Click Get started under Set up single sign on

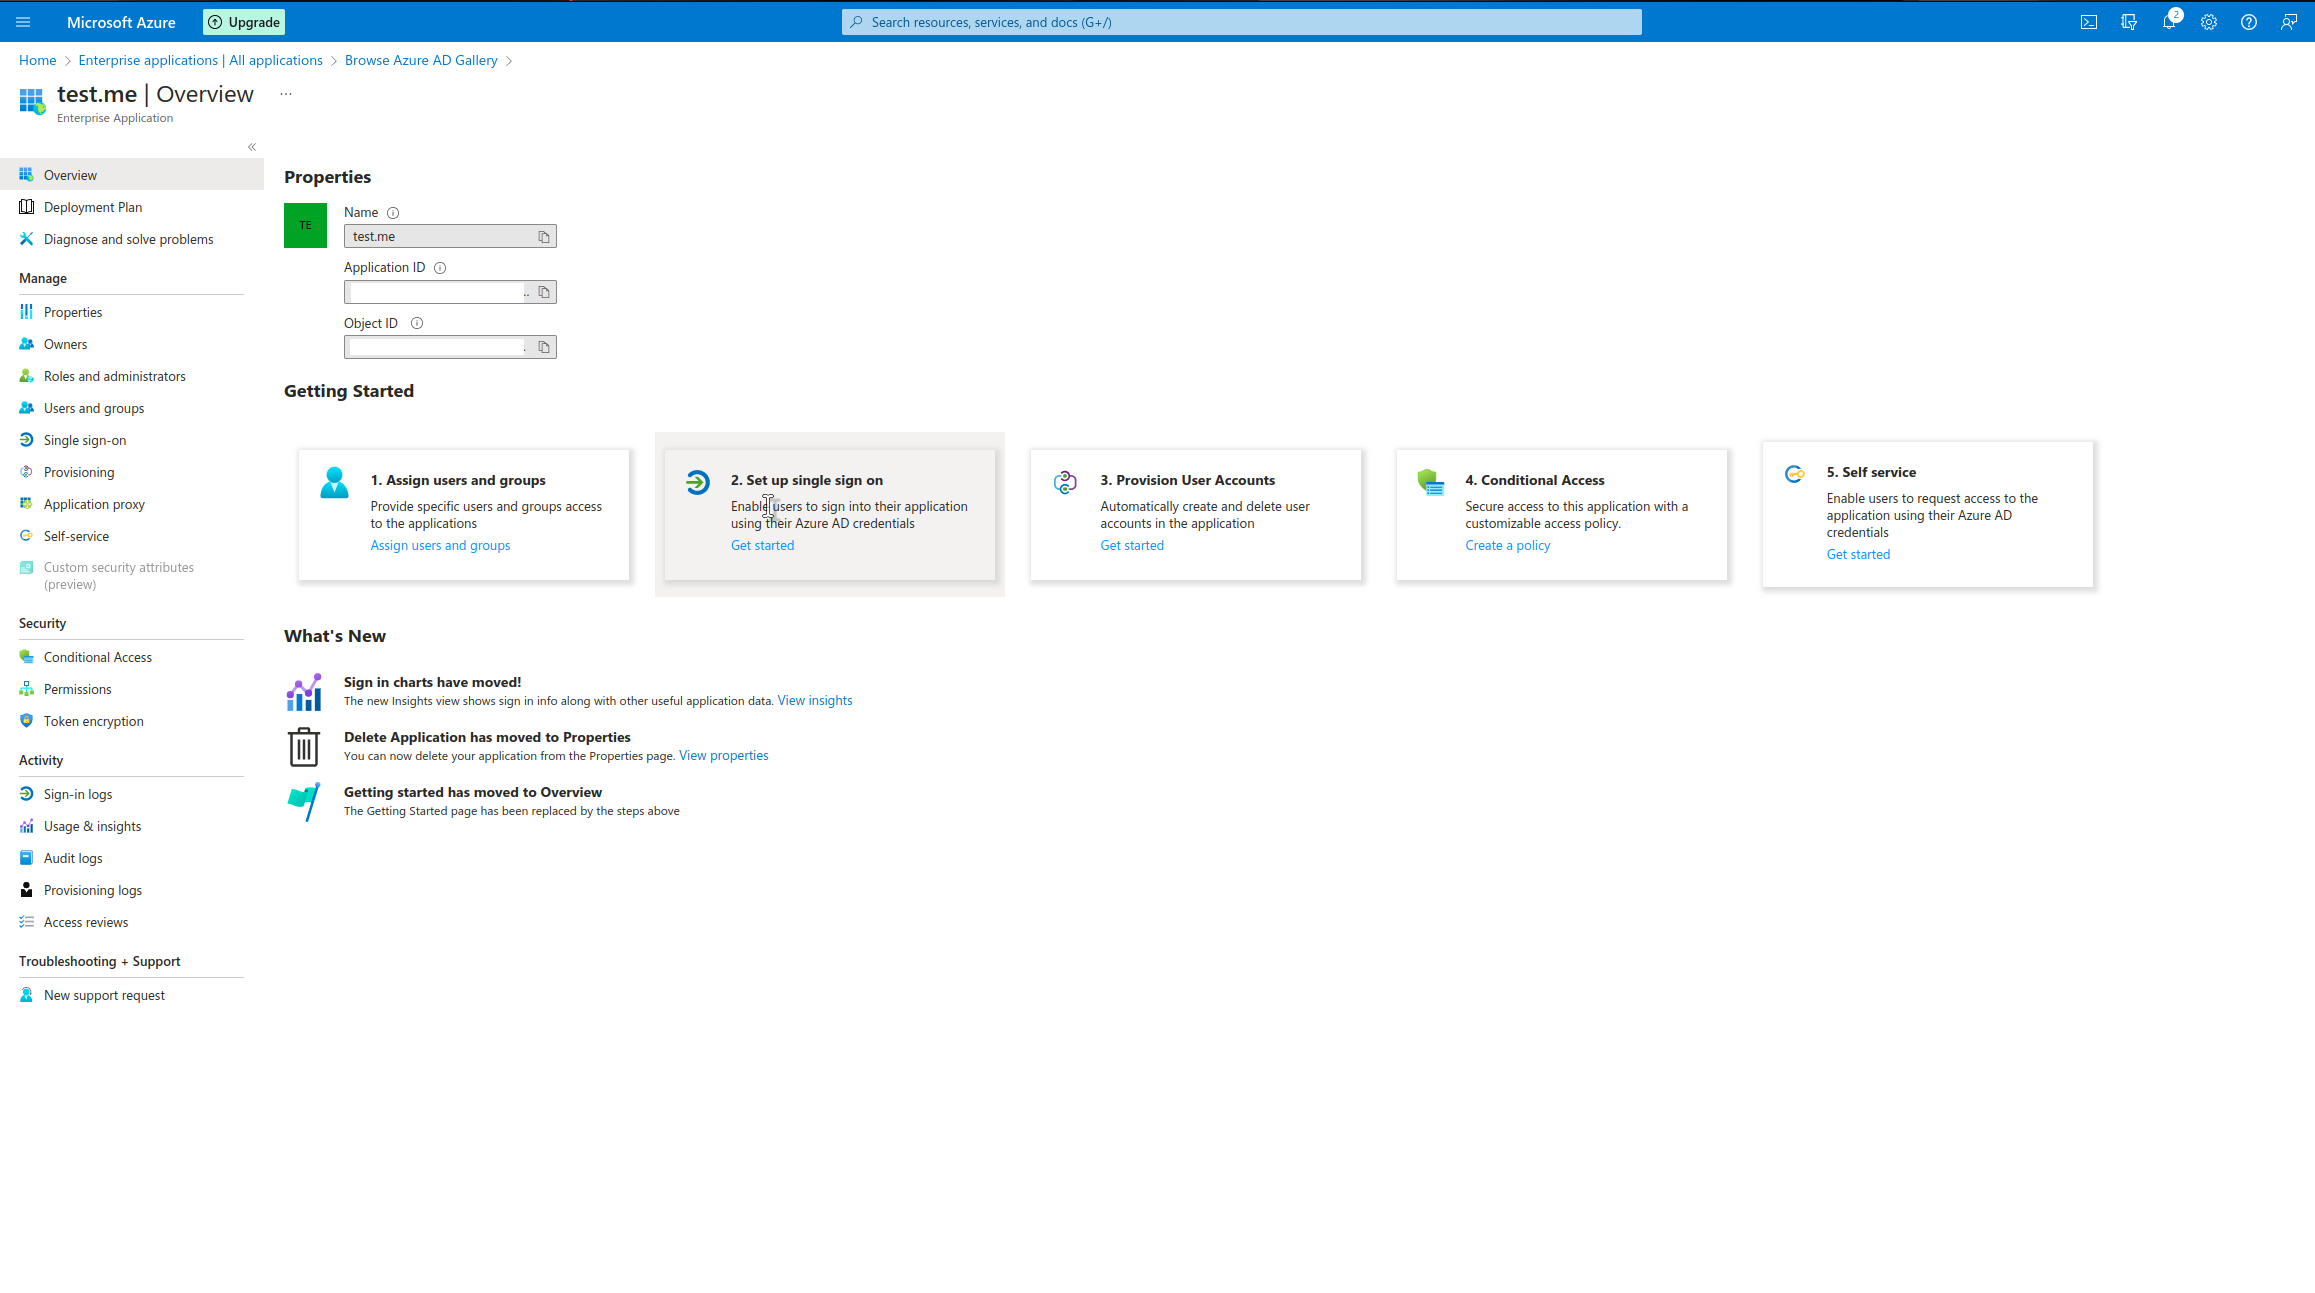[762, 545]
